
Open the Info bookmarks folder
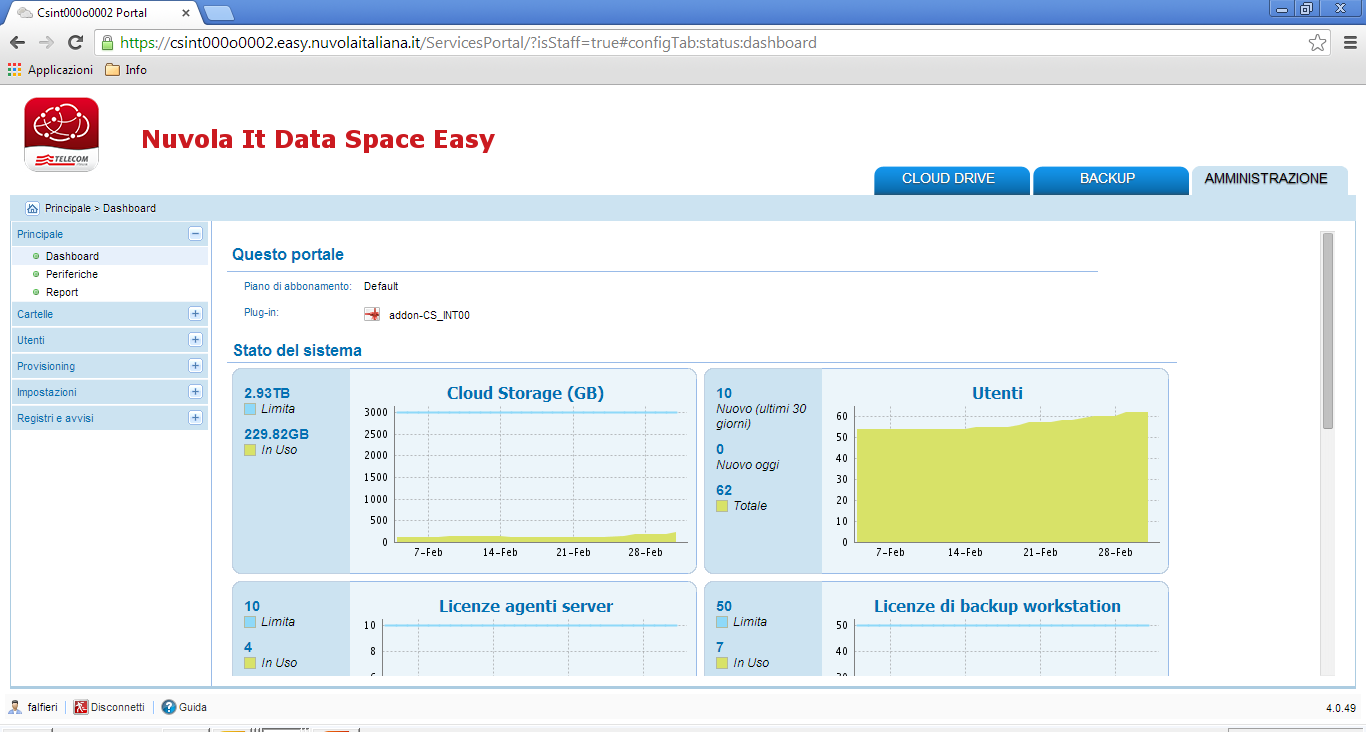(x=126, y=70)
